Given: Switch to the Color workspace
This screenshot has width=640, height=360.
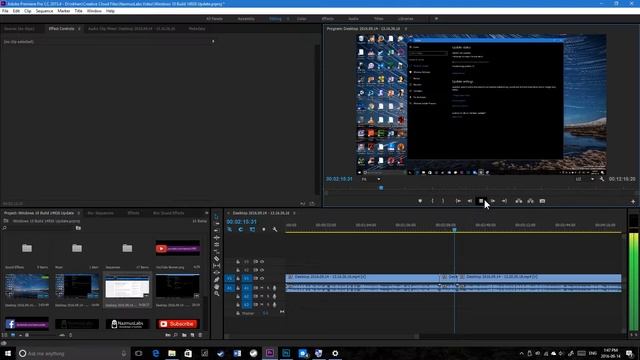Looking at the screenshot, I should (302, 19).
